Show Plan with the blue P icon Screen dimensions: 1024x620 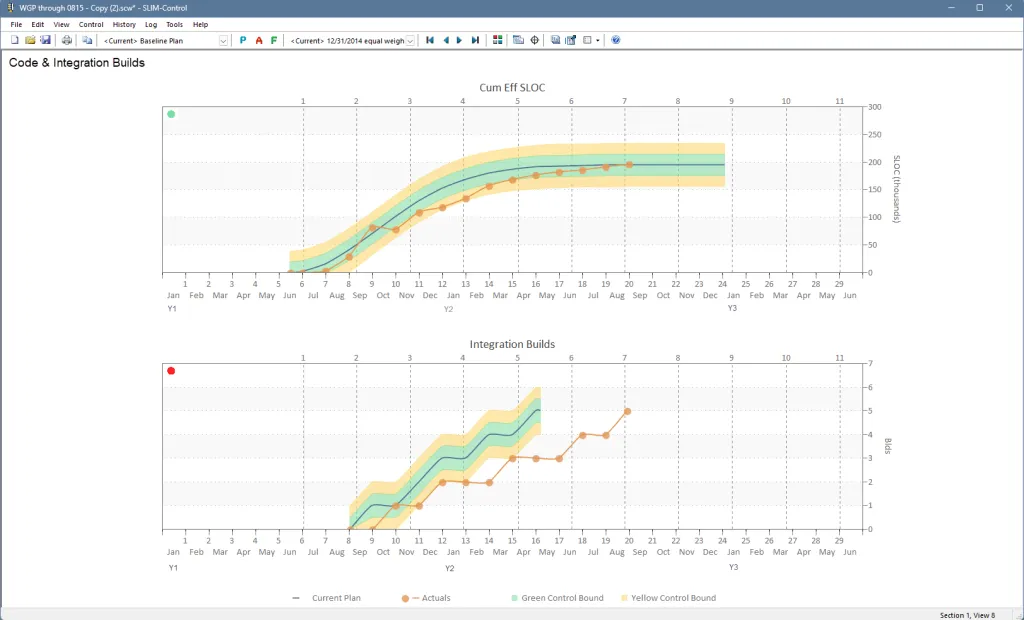[243, 41]
